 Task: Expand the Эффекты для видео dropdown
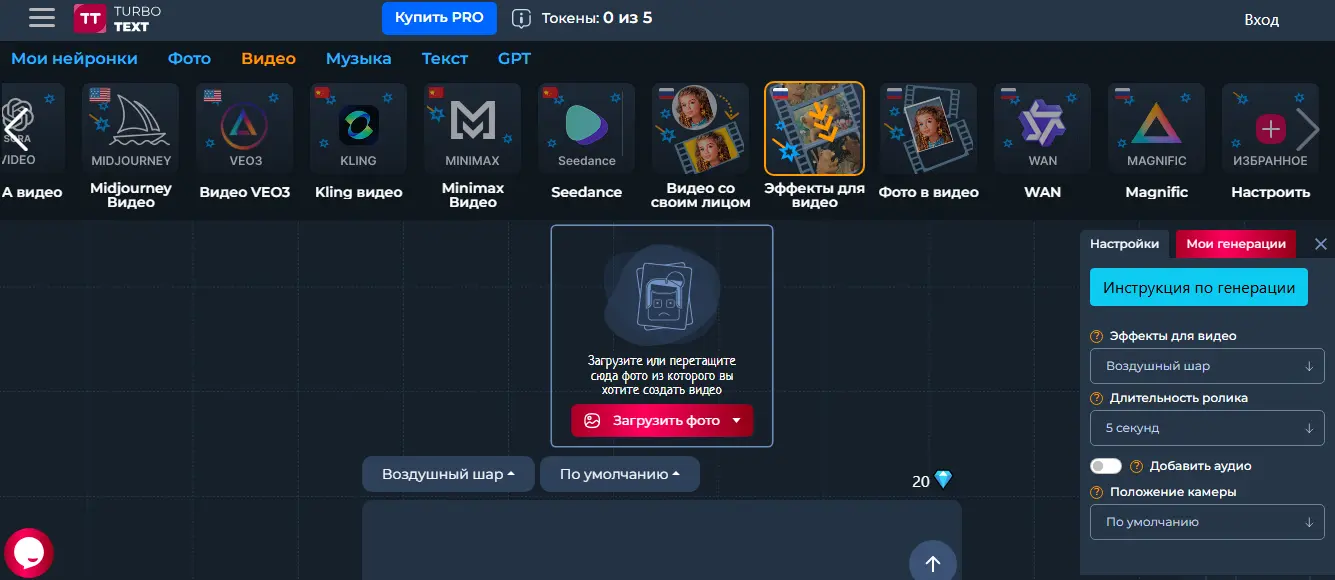1207,366
